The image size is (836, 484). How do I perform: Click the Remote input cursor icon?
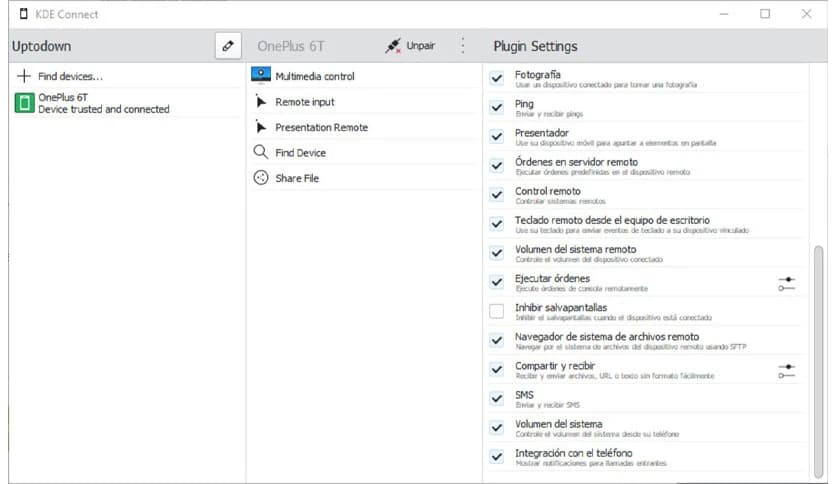[x=261, y=101]
